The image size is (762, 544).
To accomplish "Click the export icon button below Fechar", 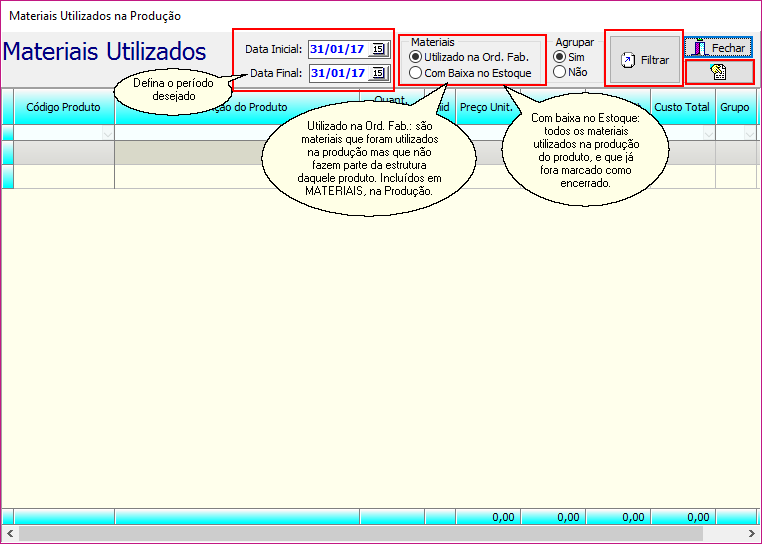I will (718, 72).
